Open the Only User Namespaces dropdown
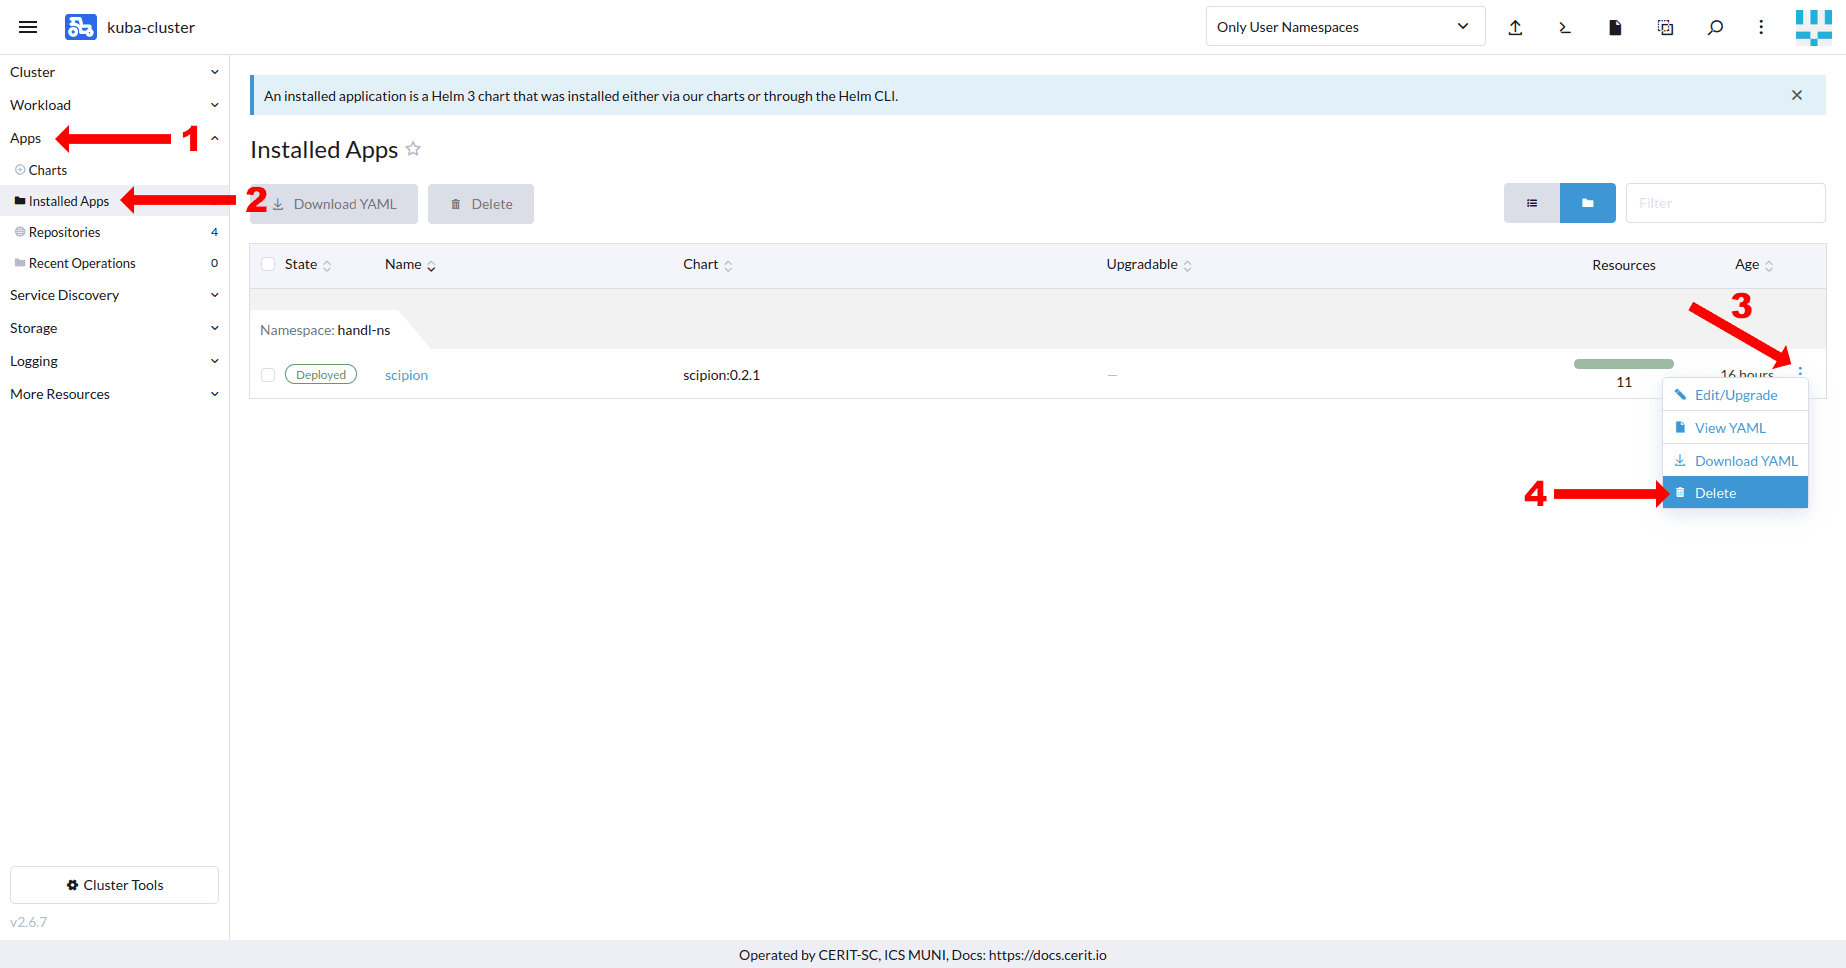Screen dimensions: 1846x968 (x=1344, y=27)
